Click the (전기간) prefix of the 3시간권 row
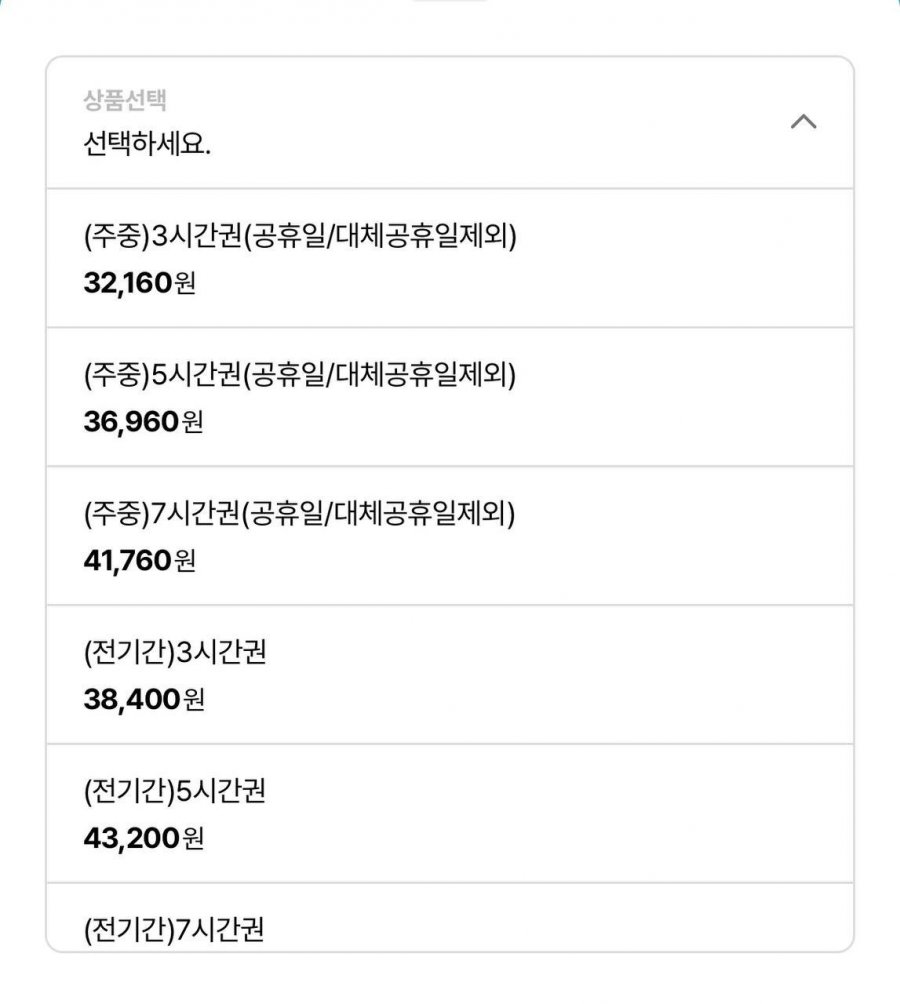 pyautogui.click(x=128, y=654)
